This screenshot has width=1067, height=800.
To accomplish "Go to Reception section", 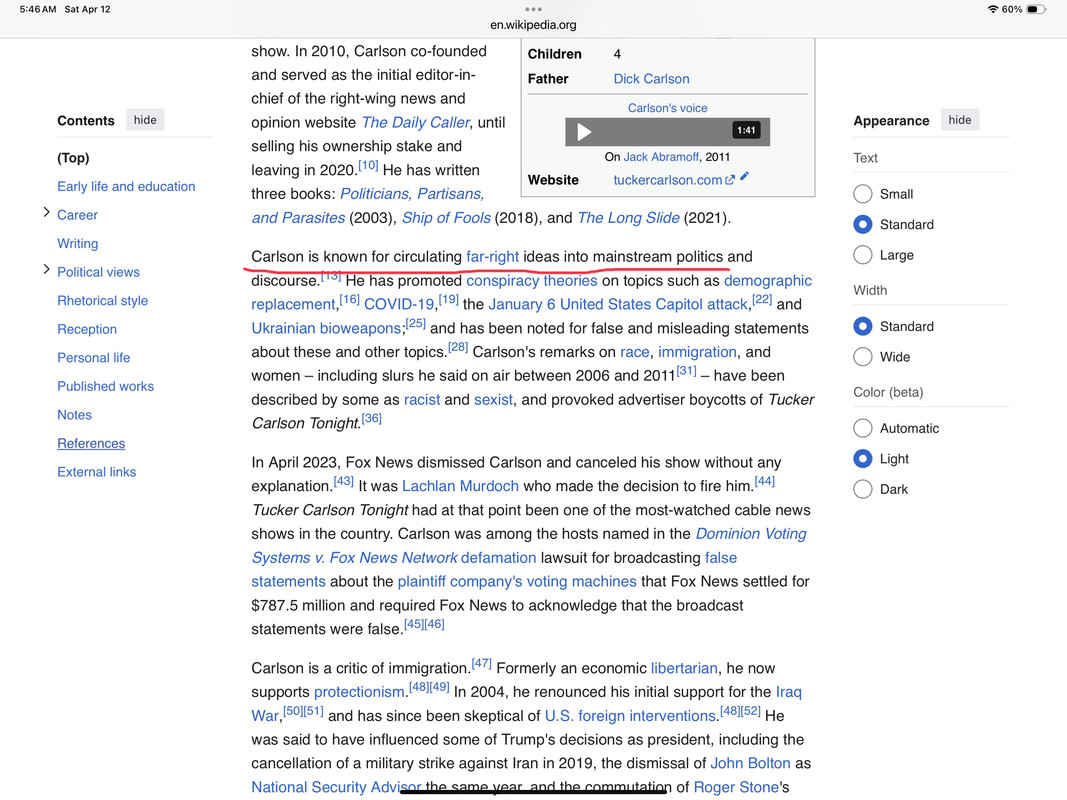I will coord(87,329).
